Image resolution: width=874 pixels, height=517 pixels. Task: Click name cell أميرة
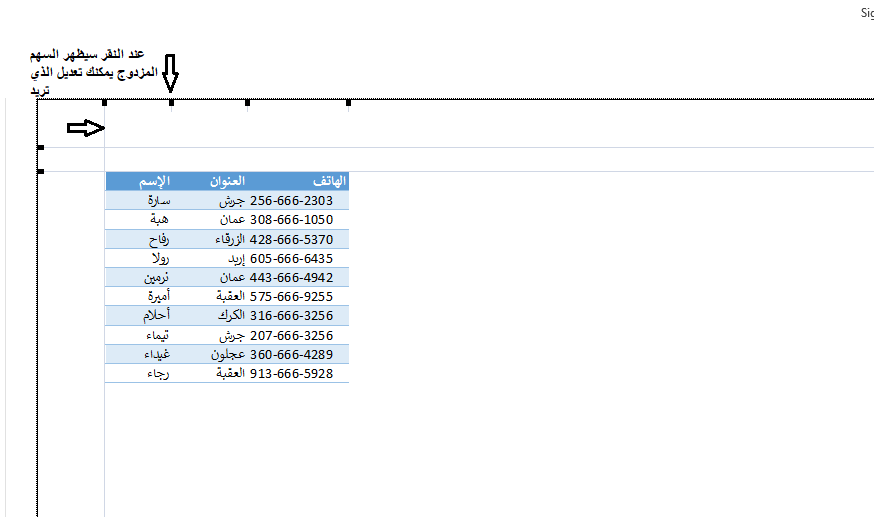click(x=159, y=296)
